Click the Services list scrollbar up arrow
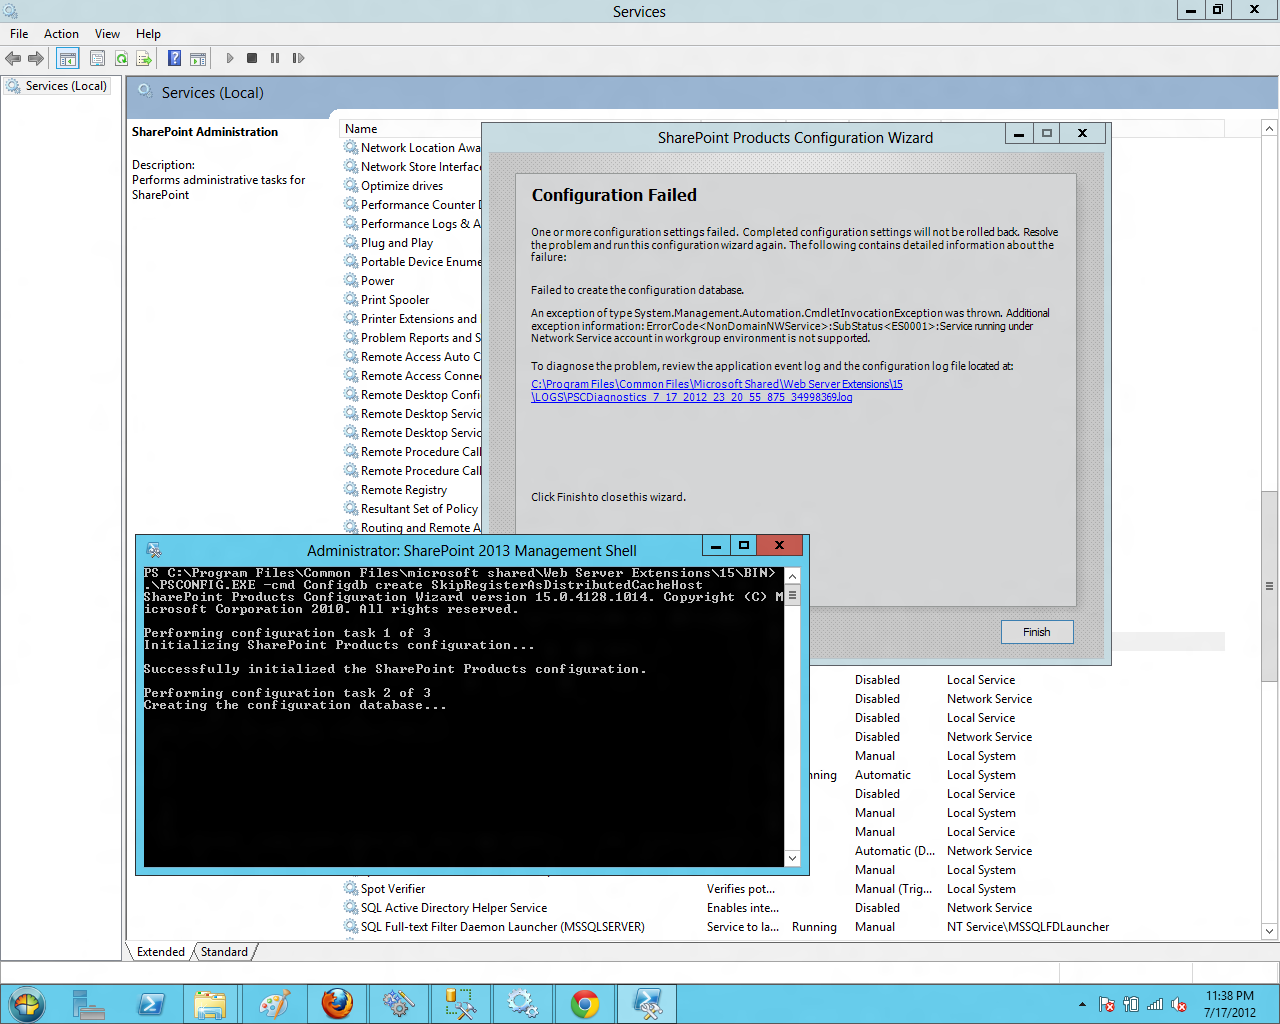Image resolution: width=1280 pixels, height=1024 pixels. click(x=1269, y=129)
